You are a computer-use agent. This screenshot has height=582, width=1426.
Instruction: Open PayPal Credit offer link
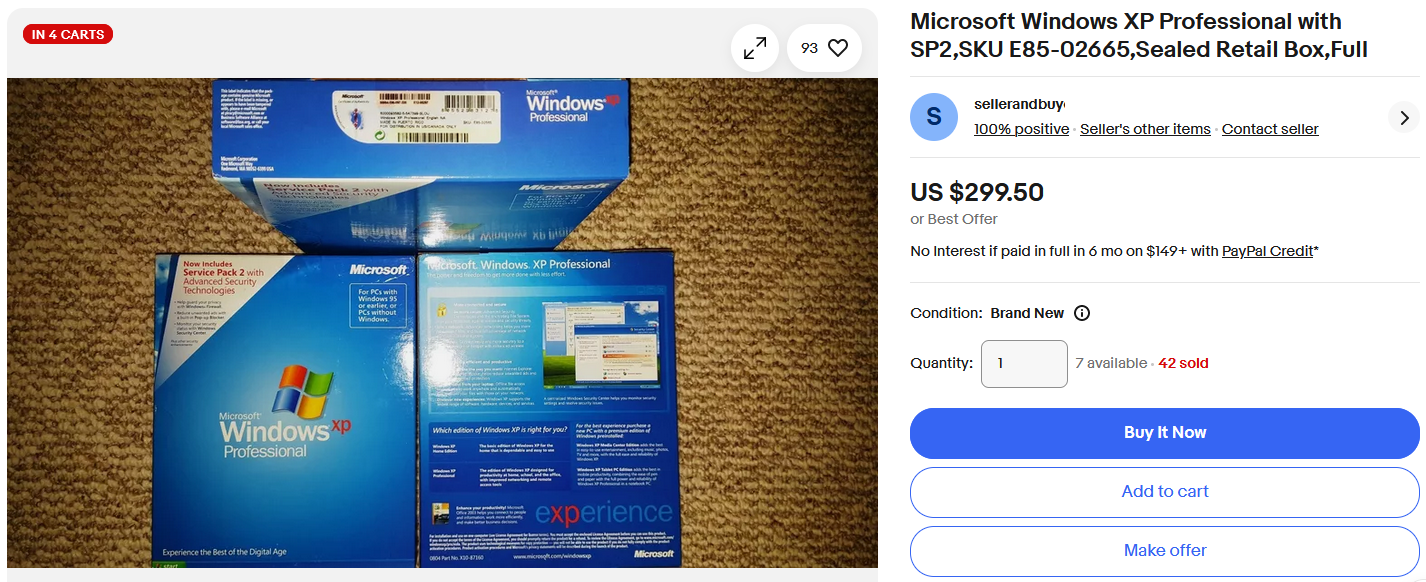(x=1267, y=251)
